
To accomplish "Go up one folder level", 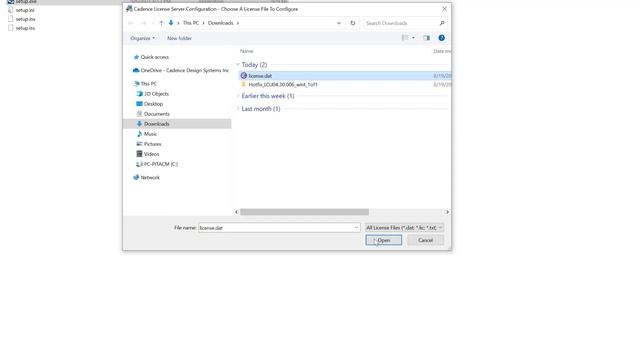I will pyautogui.click(x=161, y=23).
